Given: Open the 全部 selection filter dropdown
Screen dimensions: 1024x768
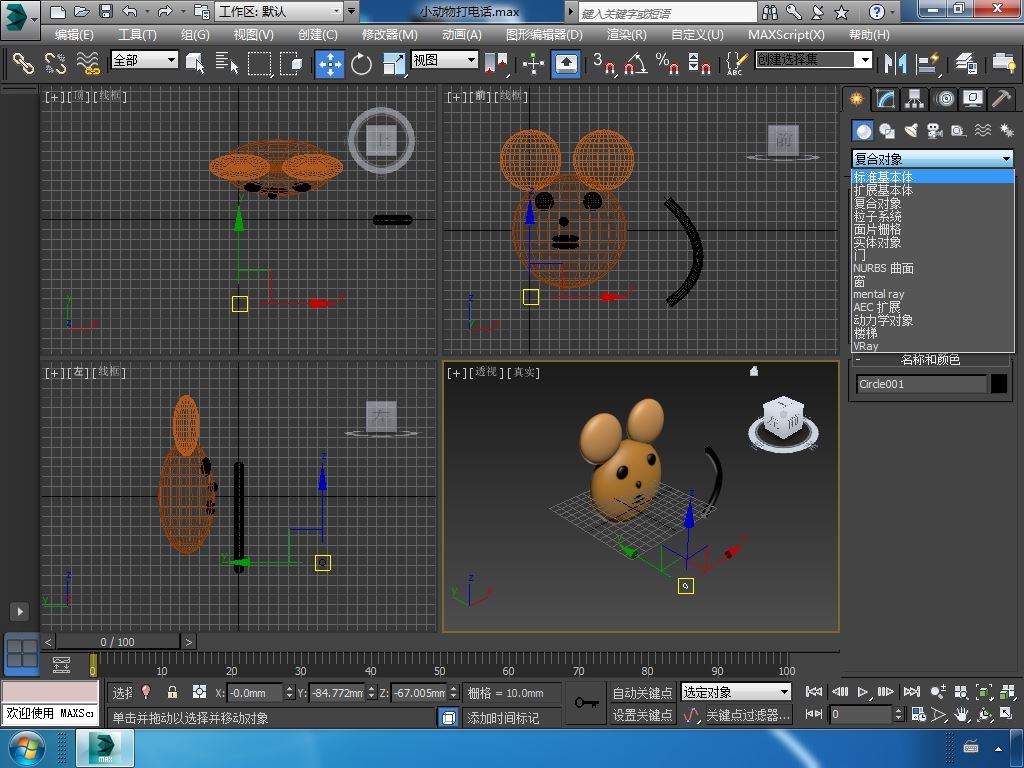Looking at the screenshot, I should pyautogui.click(x=144, y=60).
